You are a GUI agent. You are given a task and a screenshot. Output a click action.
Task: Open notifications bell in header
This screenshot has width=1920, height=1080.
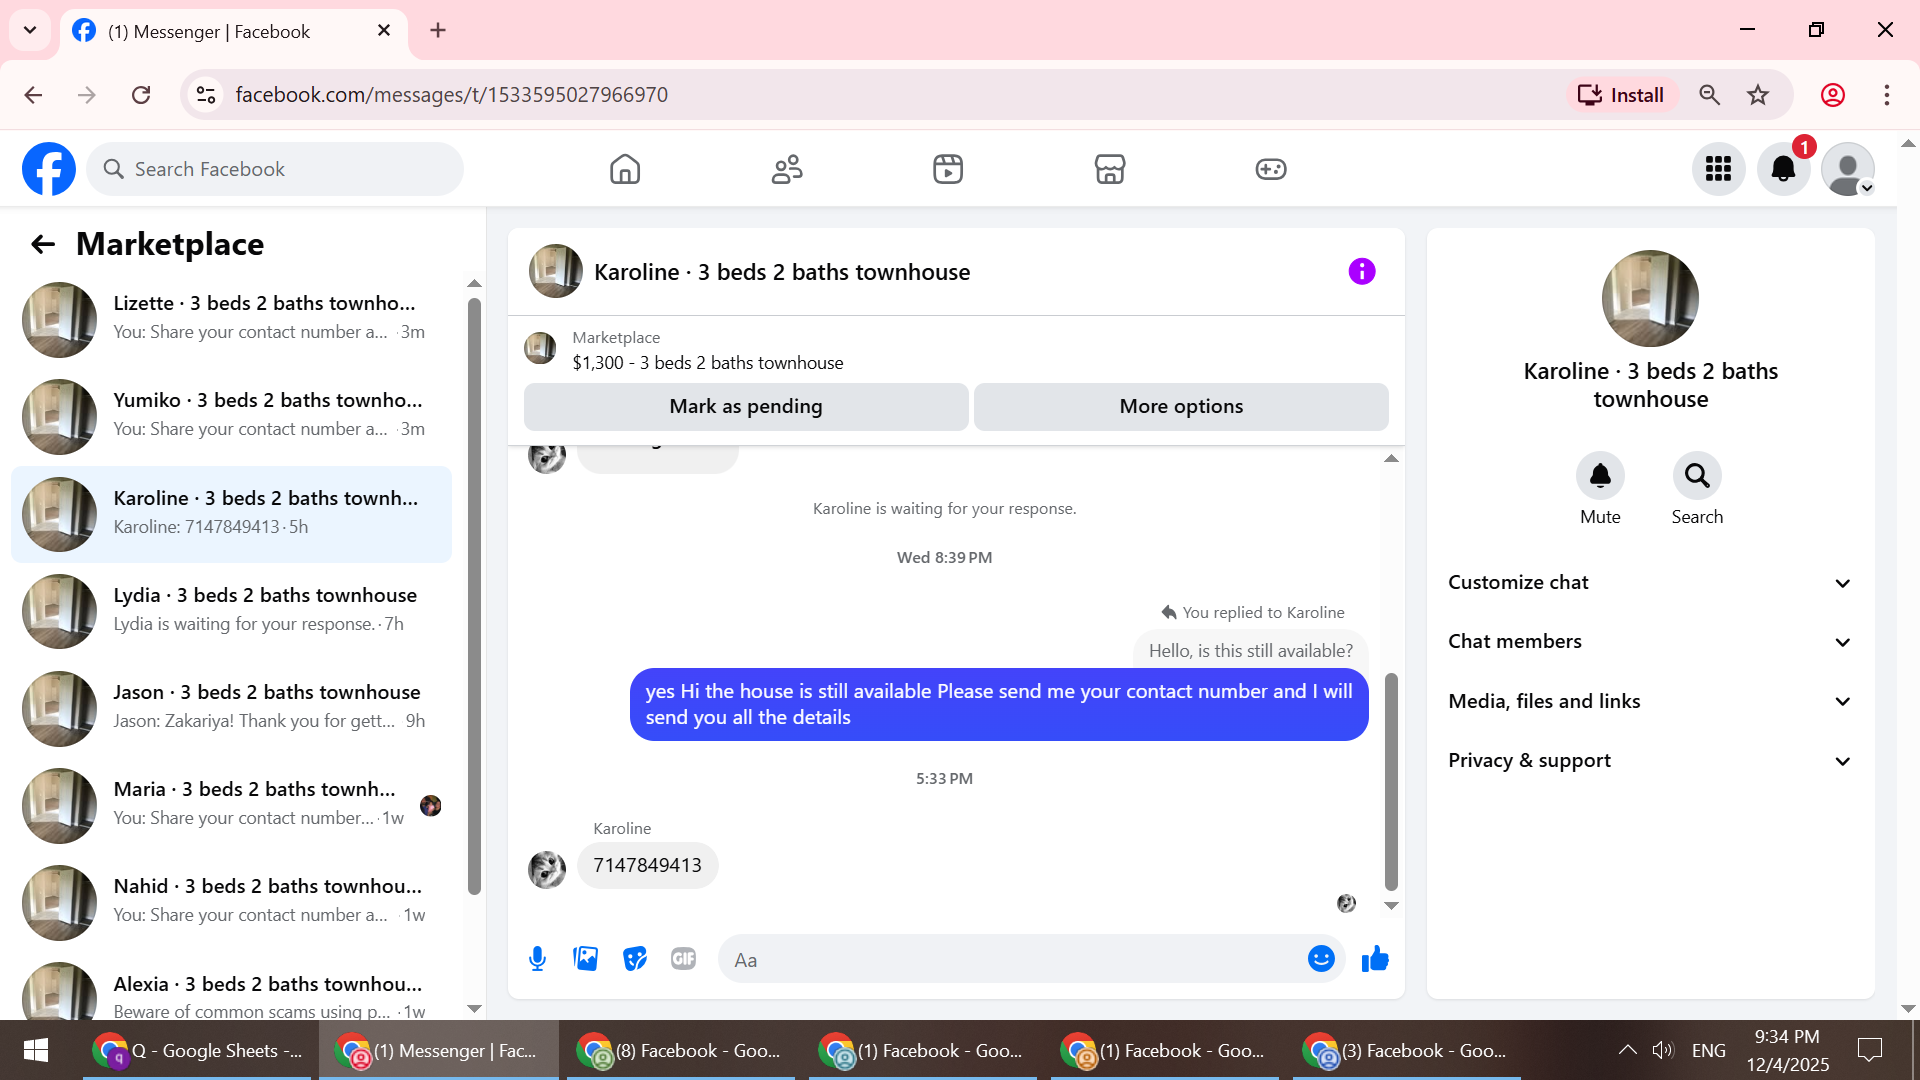[1783, 169]
